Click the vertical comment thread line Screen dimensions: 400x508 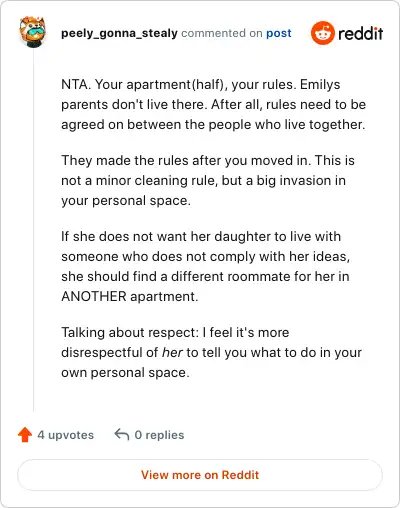(33, 230)
